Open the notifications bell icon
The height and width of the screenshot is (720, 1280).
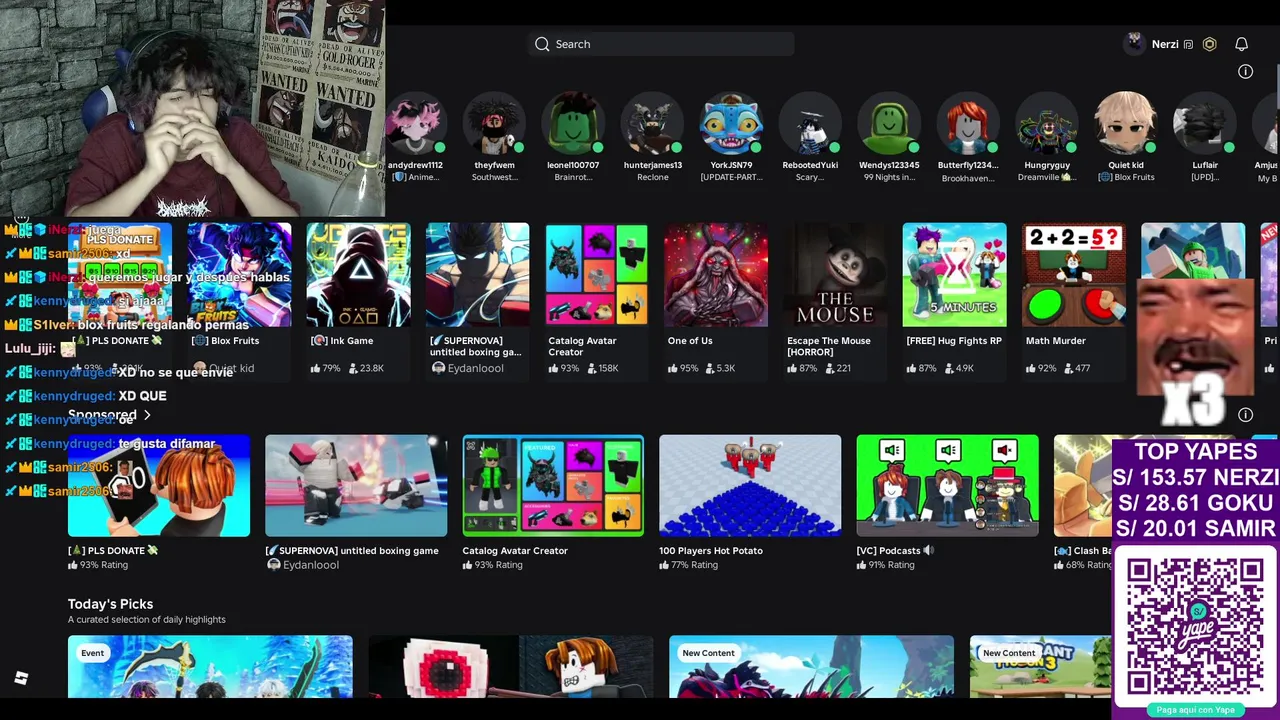[1241, 44]
